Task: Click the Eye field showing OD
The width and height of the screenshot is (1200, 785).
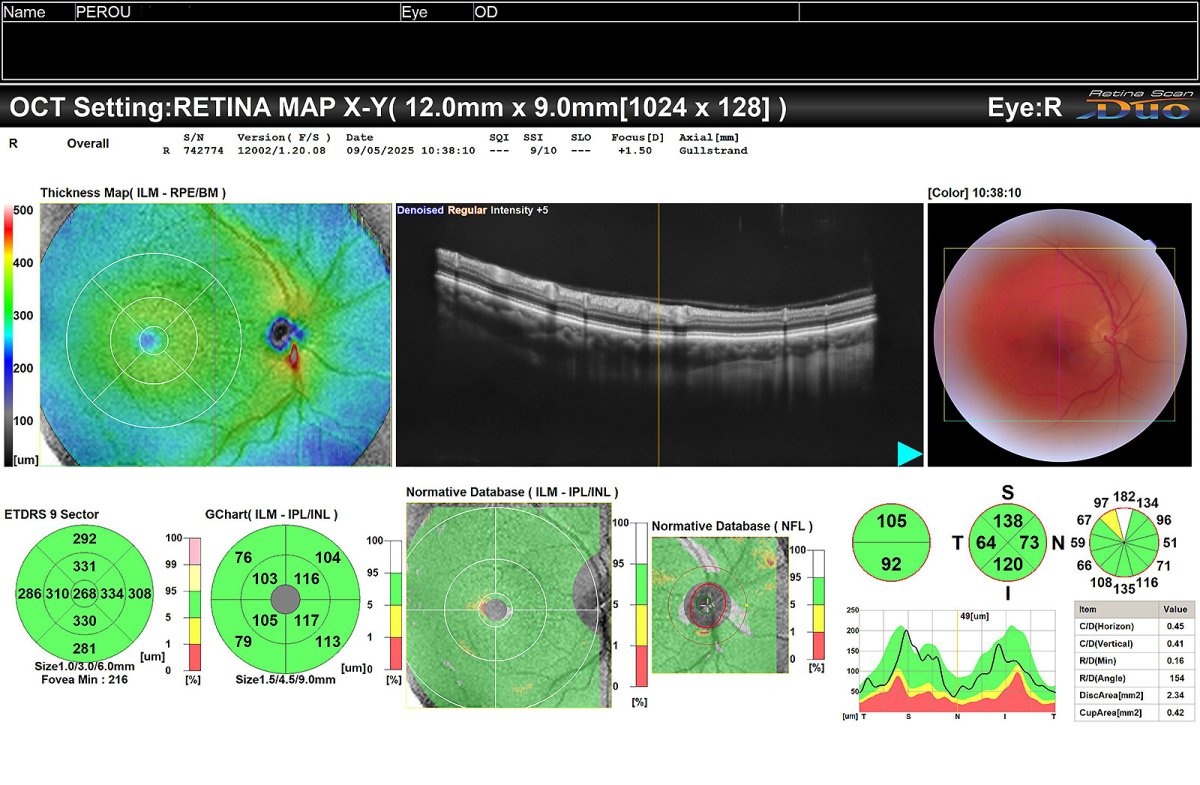Action: (x=636, y=12)
